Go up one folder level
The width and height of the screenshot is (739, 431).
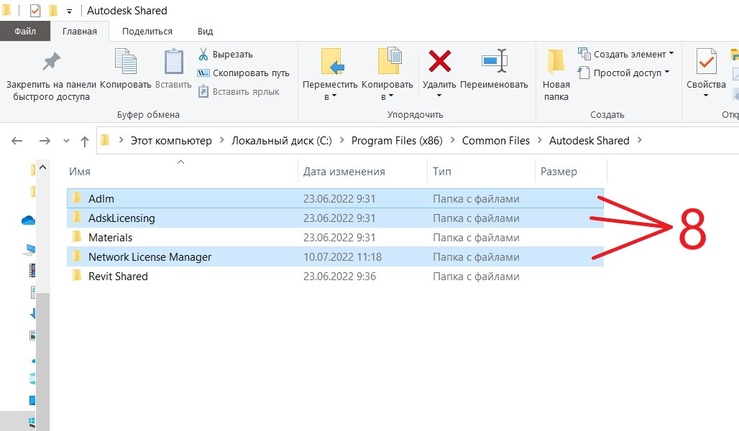coord(85,141)
